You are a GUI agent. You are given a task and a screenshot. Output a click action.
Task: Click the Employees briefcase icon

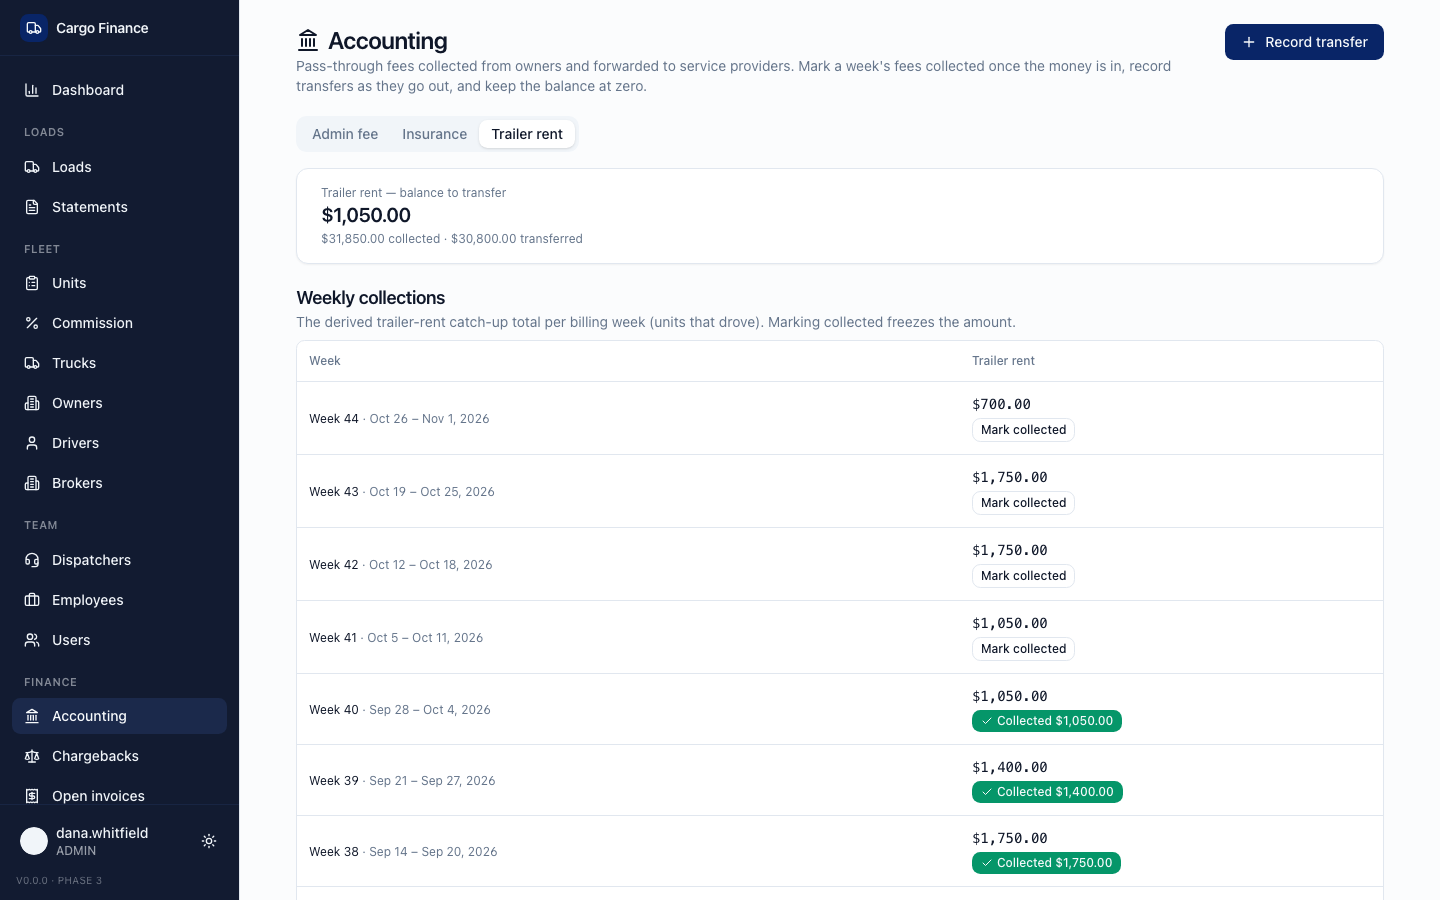[32, 600]
